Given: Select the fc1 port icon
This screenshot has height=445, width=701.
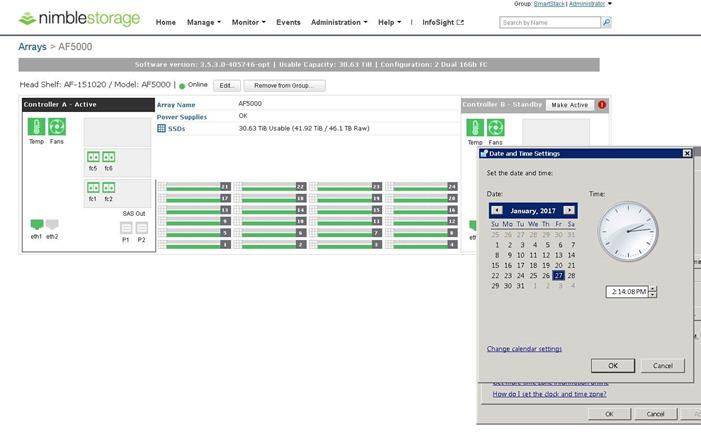Looking at the screenshot, I should [x=93, y=187].
